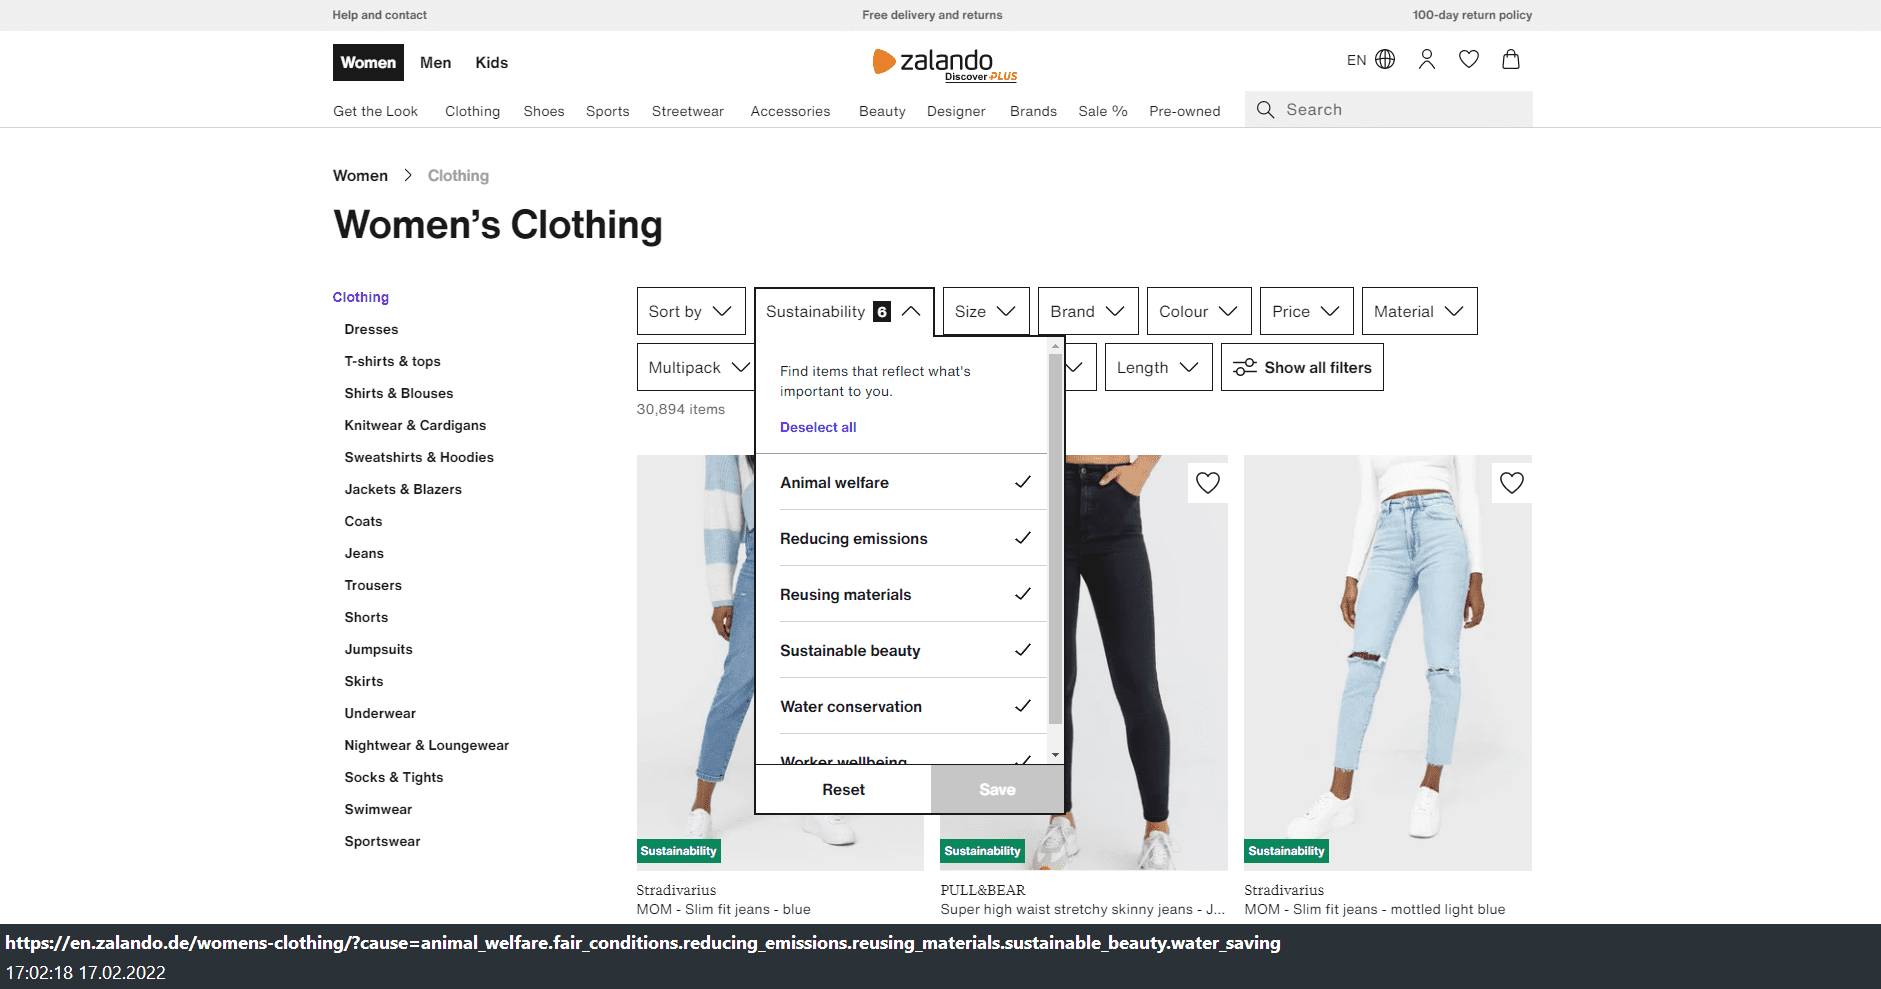Viewport: 1881px width, 989px height.
Task: Open the Designer menu
Action: (956, 111)
